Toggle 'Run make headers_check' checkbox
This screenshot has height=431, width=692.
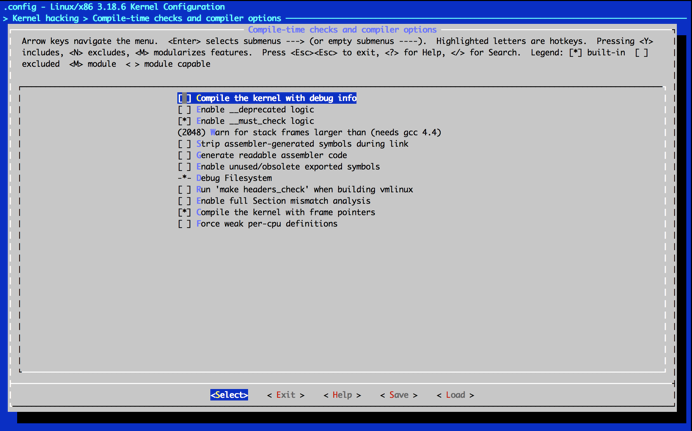coord(184,190)
